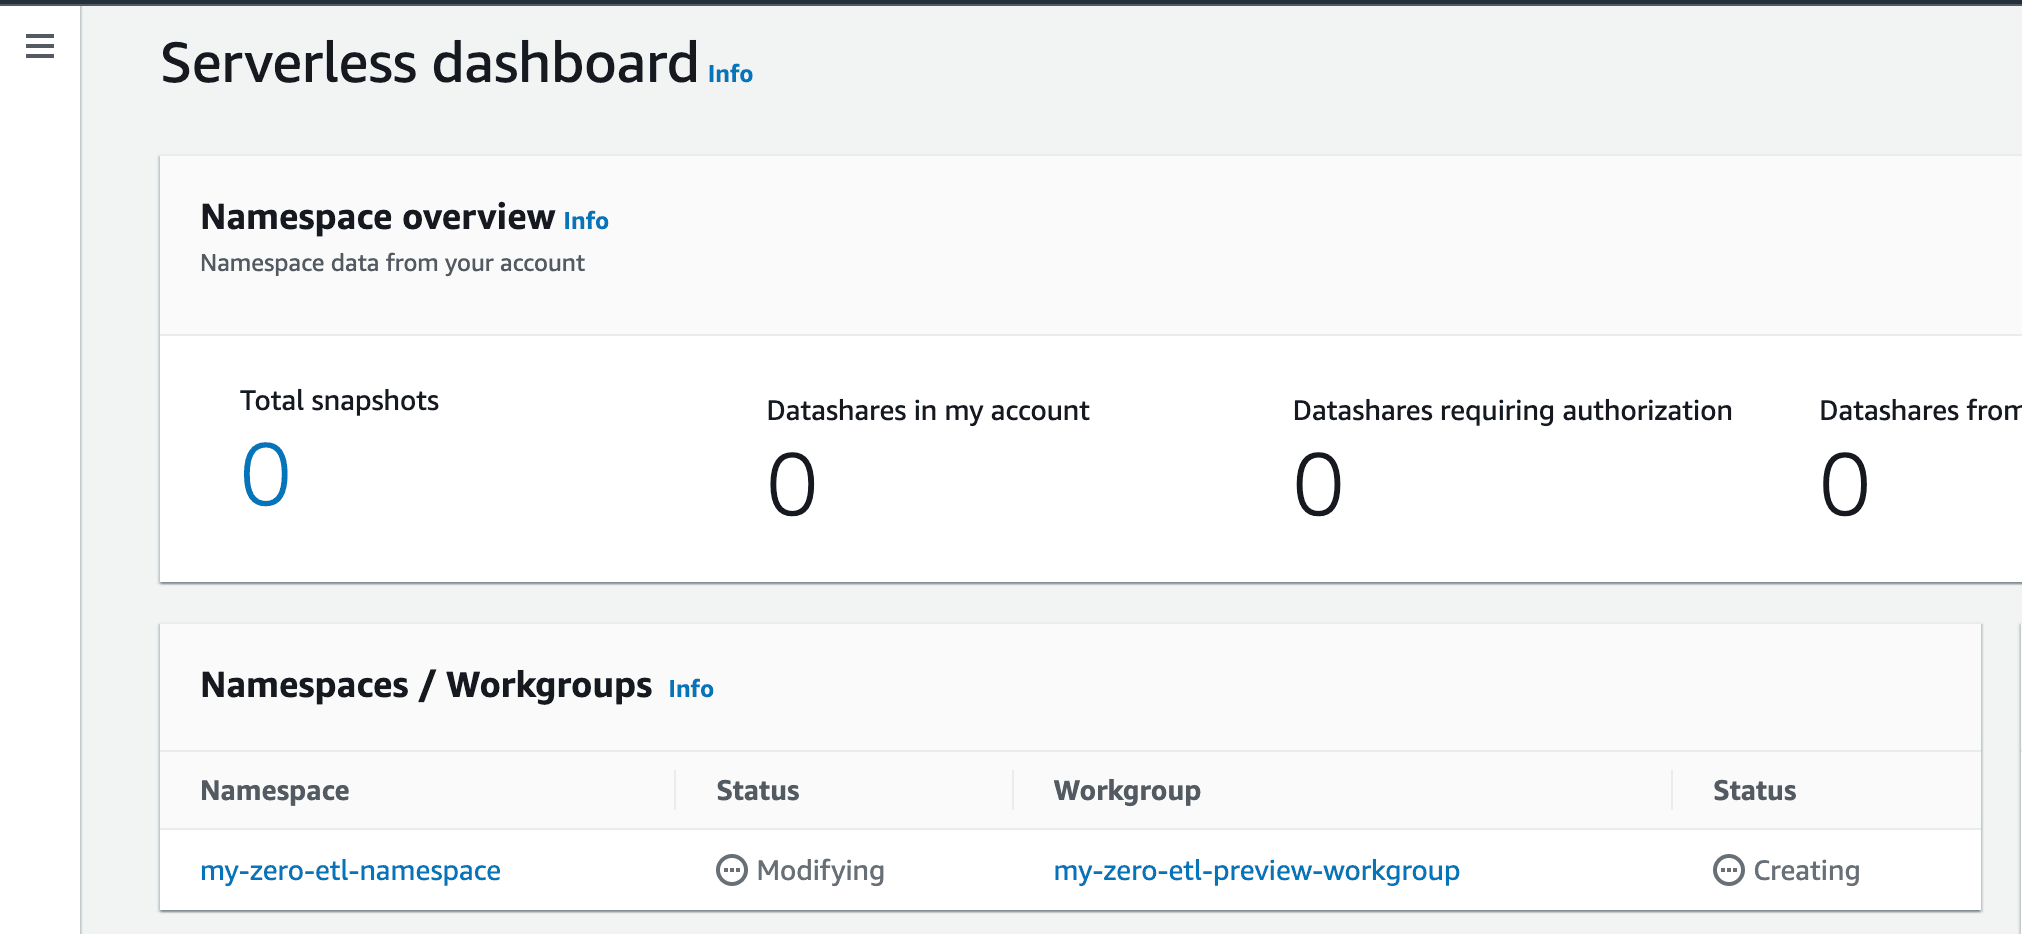Sort the table by Workgroup column
The image size is (2022, 934).
(x=1126, y=790)
